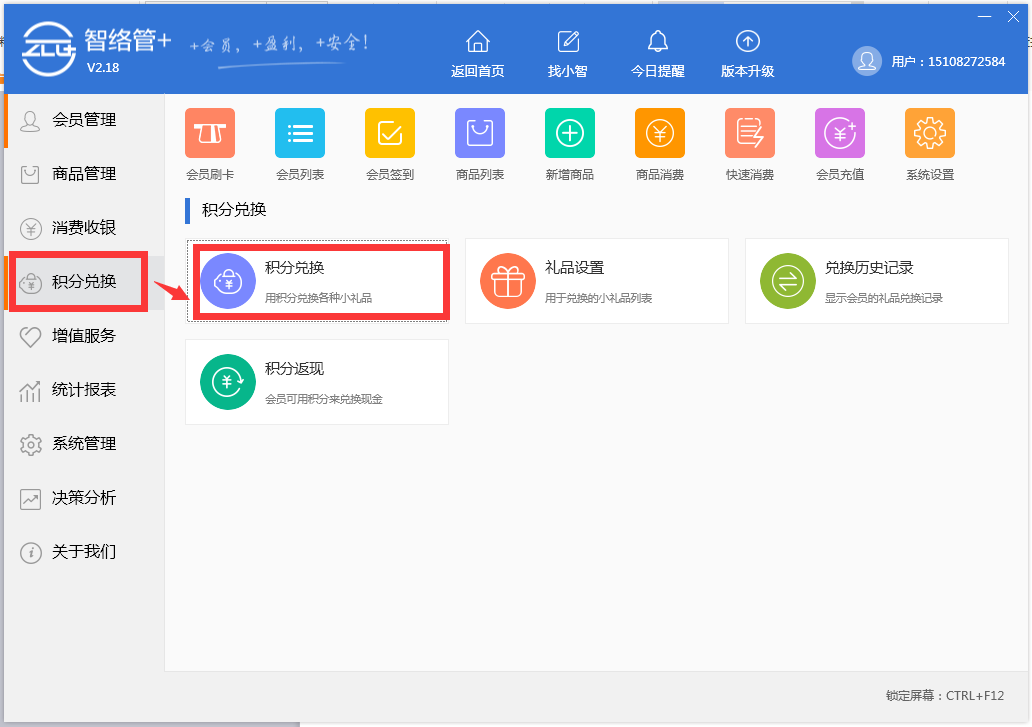Open the 积分返现 points cashback card
1032x727 pixels.
317,382
